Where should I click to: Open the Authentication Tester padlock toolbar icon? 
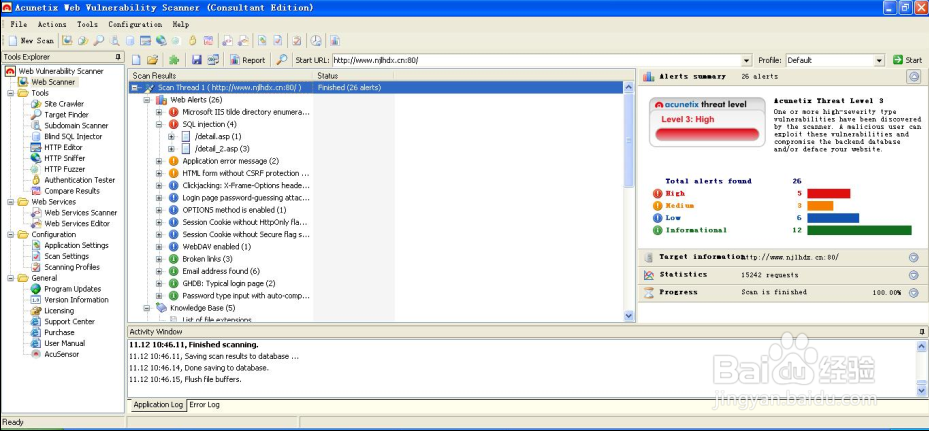(x=192, y=41)
